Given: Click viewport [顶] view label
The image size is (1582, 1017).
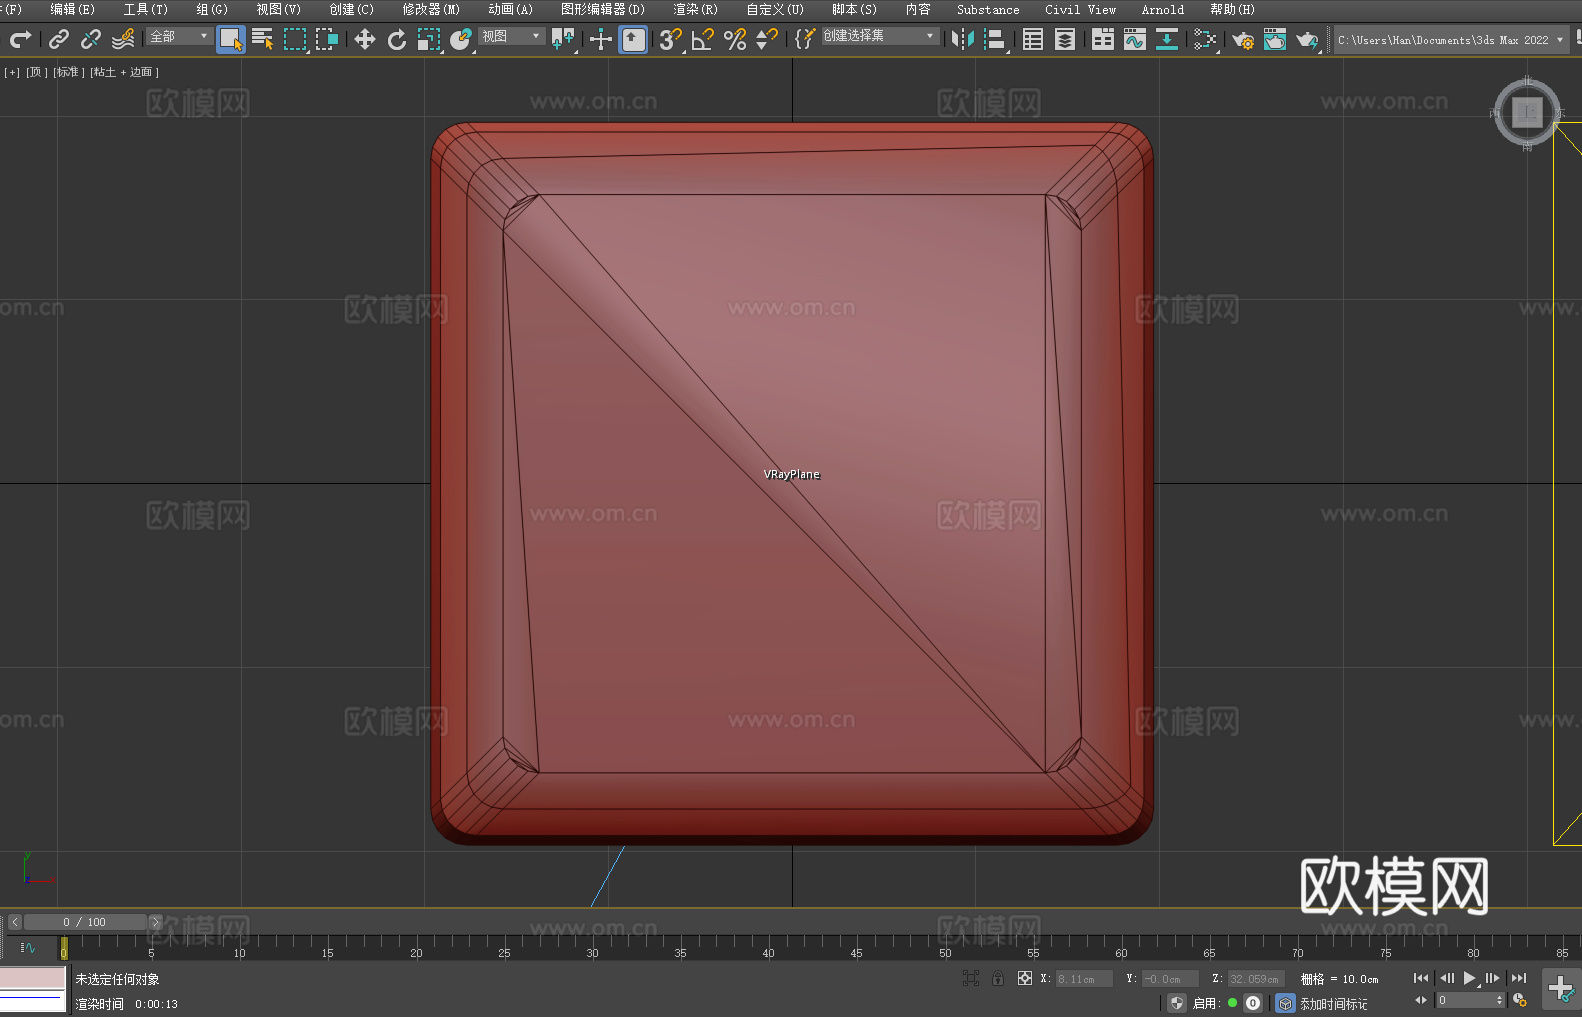Looking at the screenshot, I should tap(37, 72).
